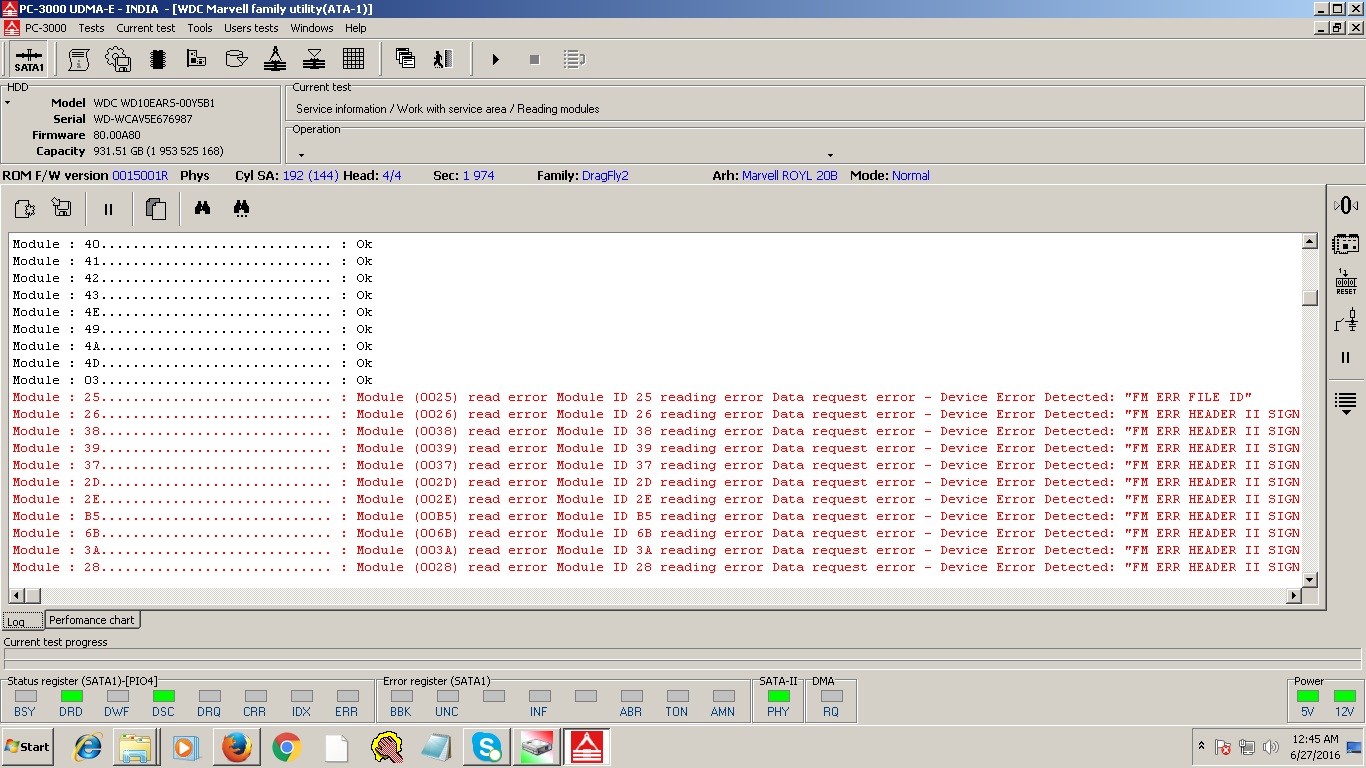Open the PC-3000 menu
The width and height of the screenshot is (1366, 768).
click(46, 28)
